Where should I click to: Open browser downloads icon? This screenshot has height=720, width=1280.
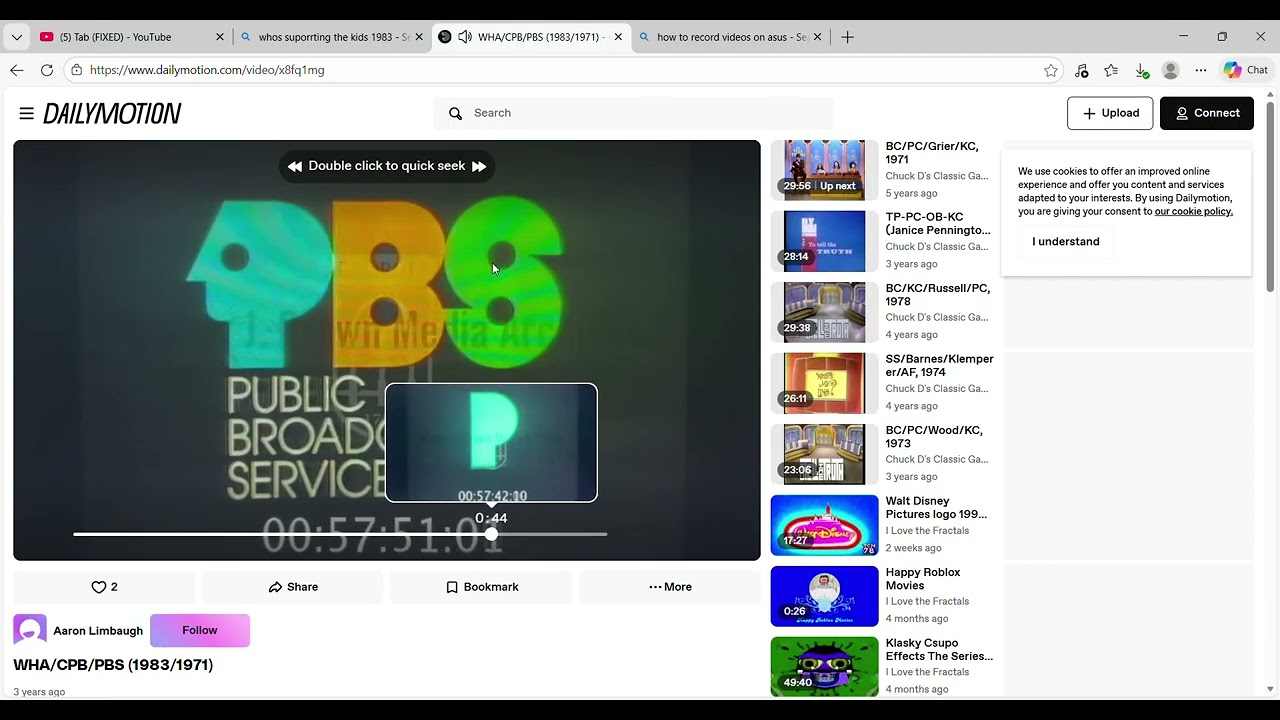coord(1141,70)
